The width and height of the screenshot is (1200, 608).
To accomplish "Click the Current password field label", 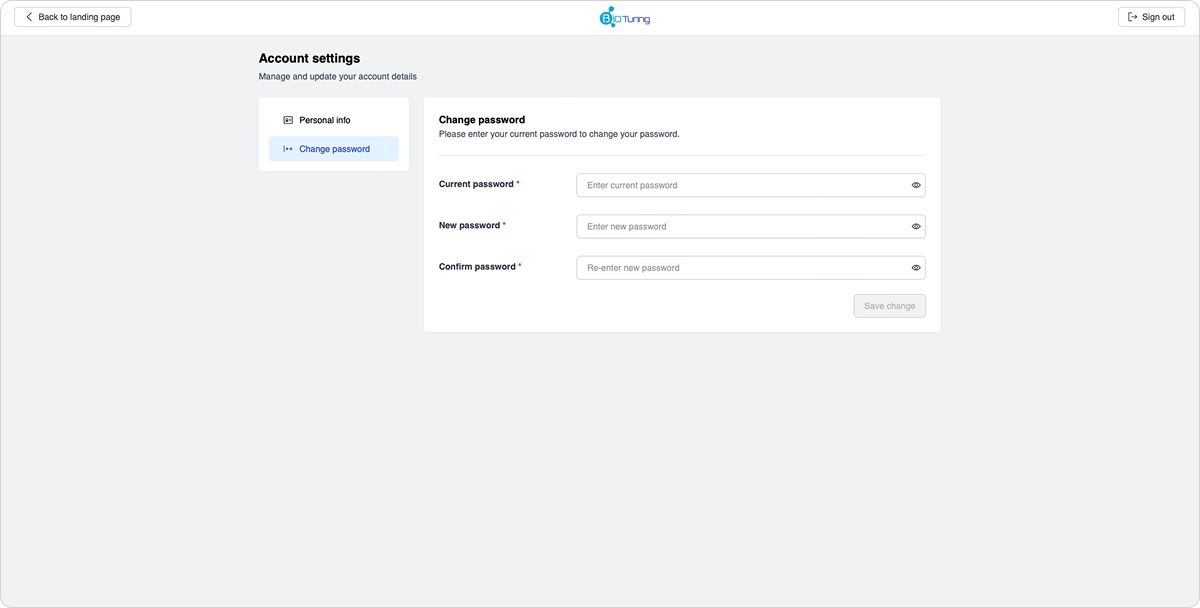I will [476, 184].
